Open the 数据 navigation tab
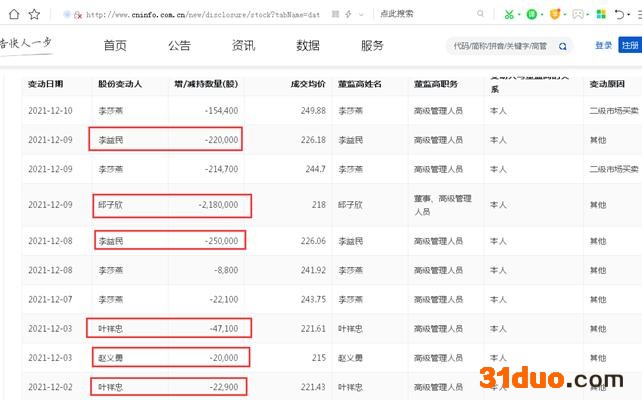This screenshot has height=400, width=642. click(308, 45)
